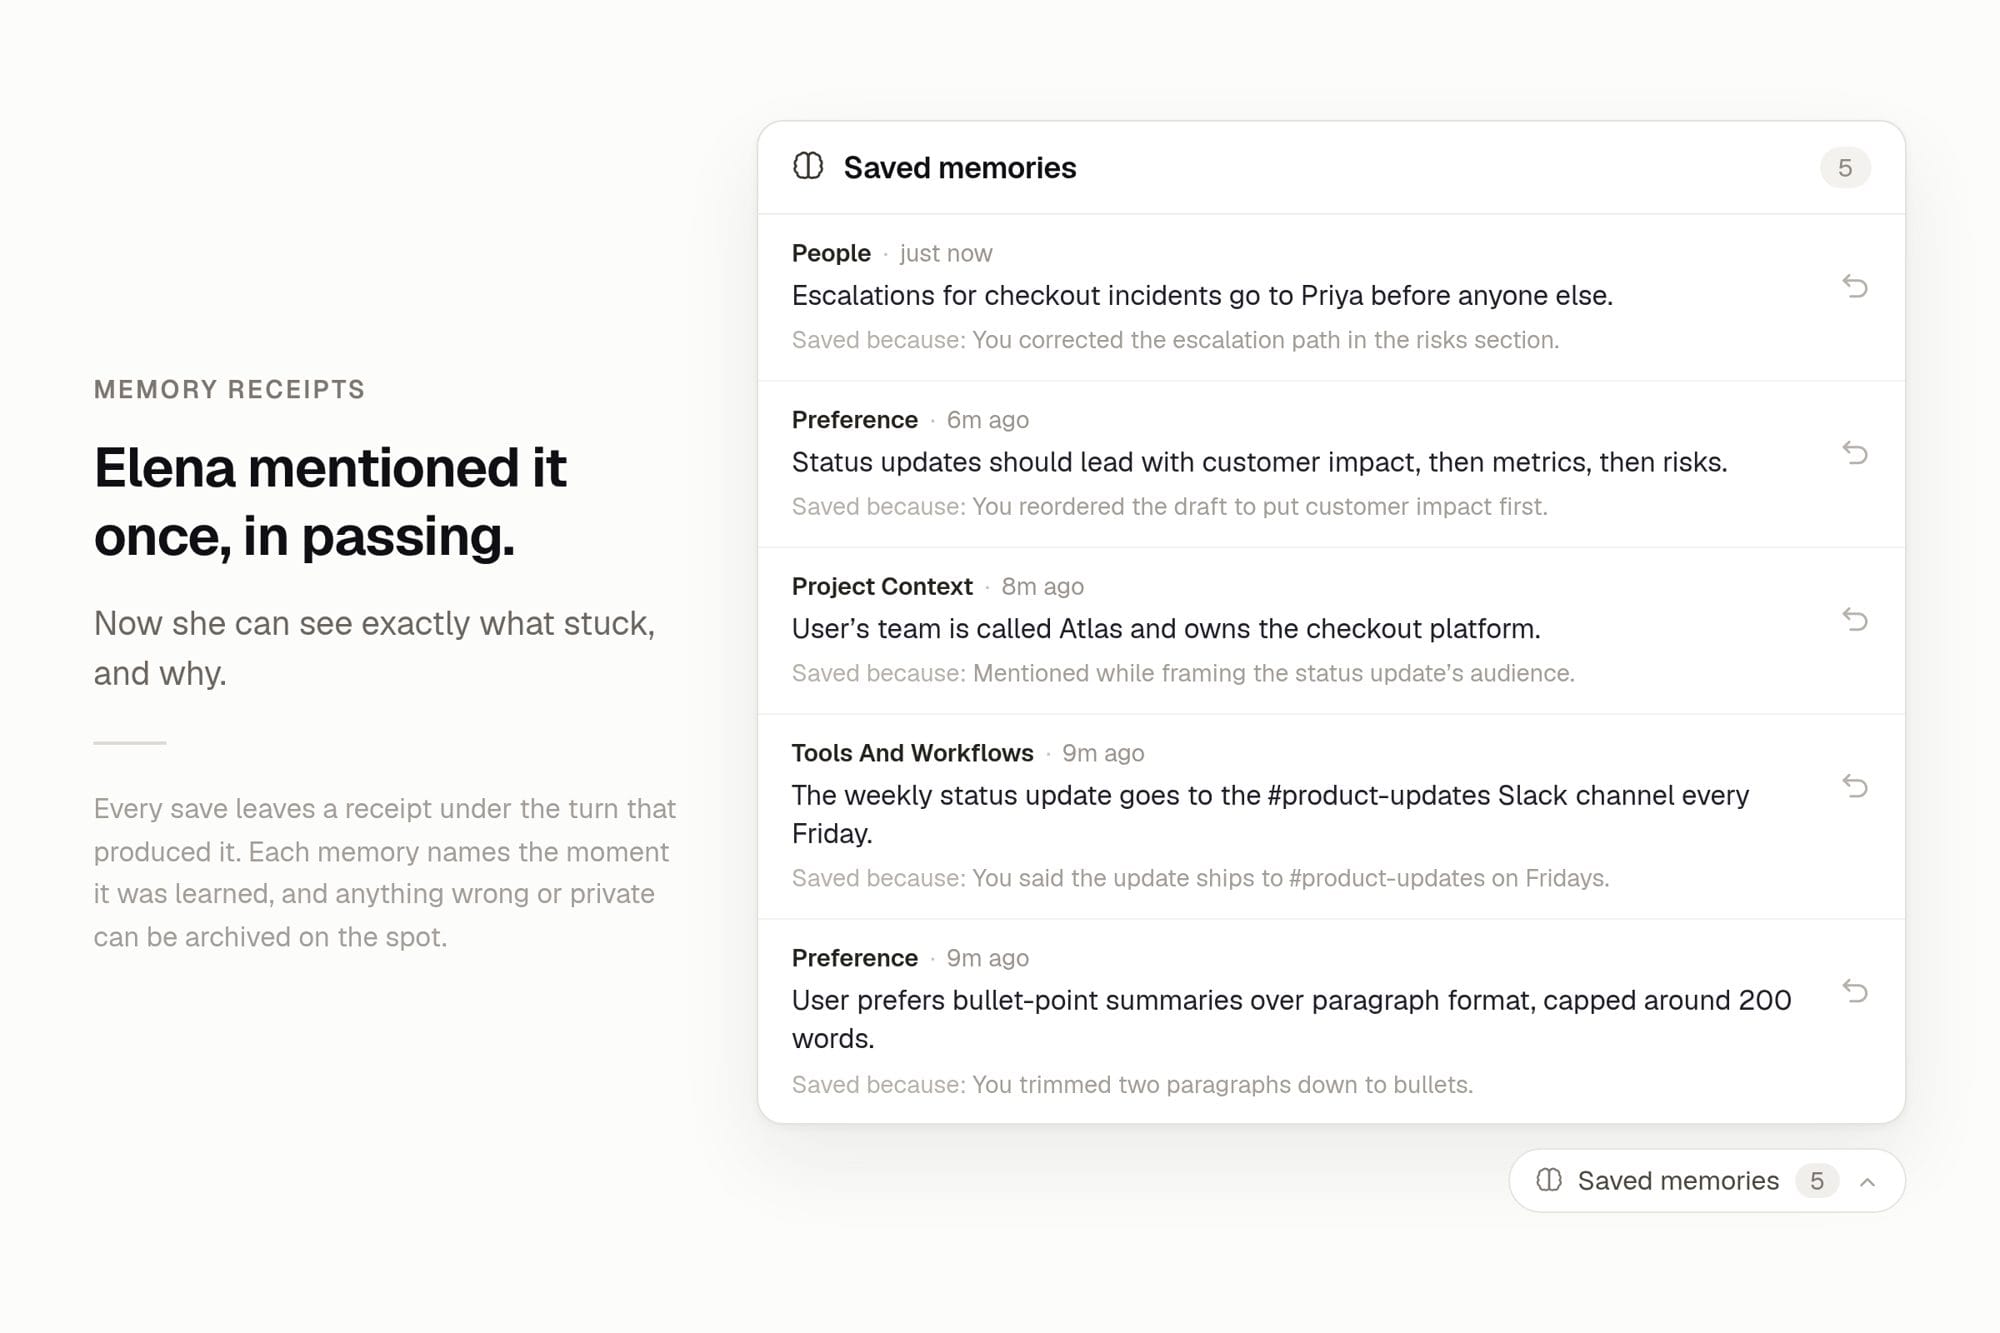Open the Atlas checkout platform memory text

(1166, 629)
